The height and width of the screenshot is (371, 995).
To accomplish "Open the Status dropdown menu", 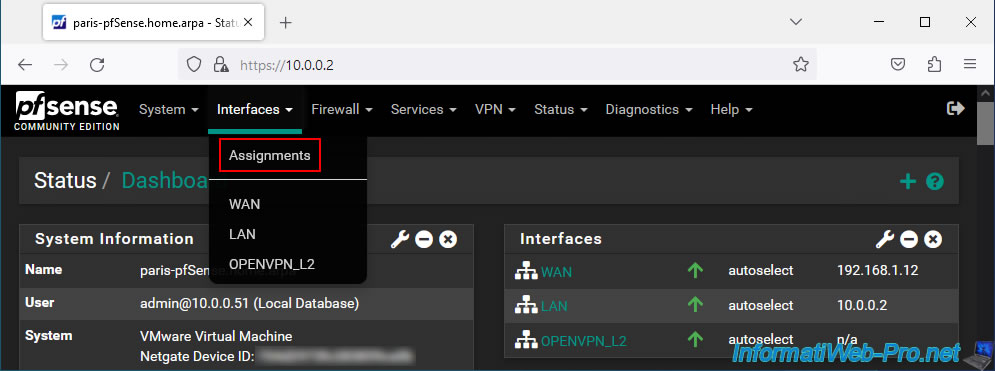I will pos(561,110).
